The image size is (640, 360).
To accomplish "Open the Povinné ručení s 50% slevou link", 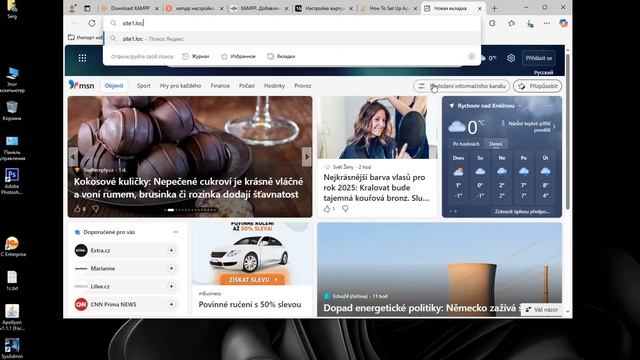I will (250, 304).
